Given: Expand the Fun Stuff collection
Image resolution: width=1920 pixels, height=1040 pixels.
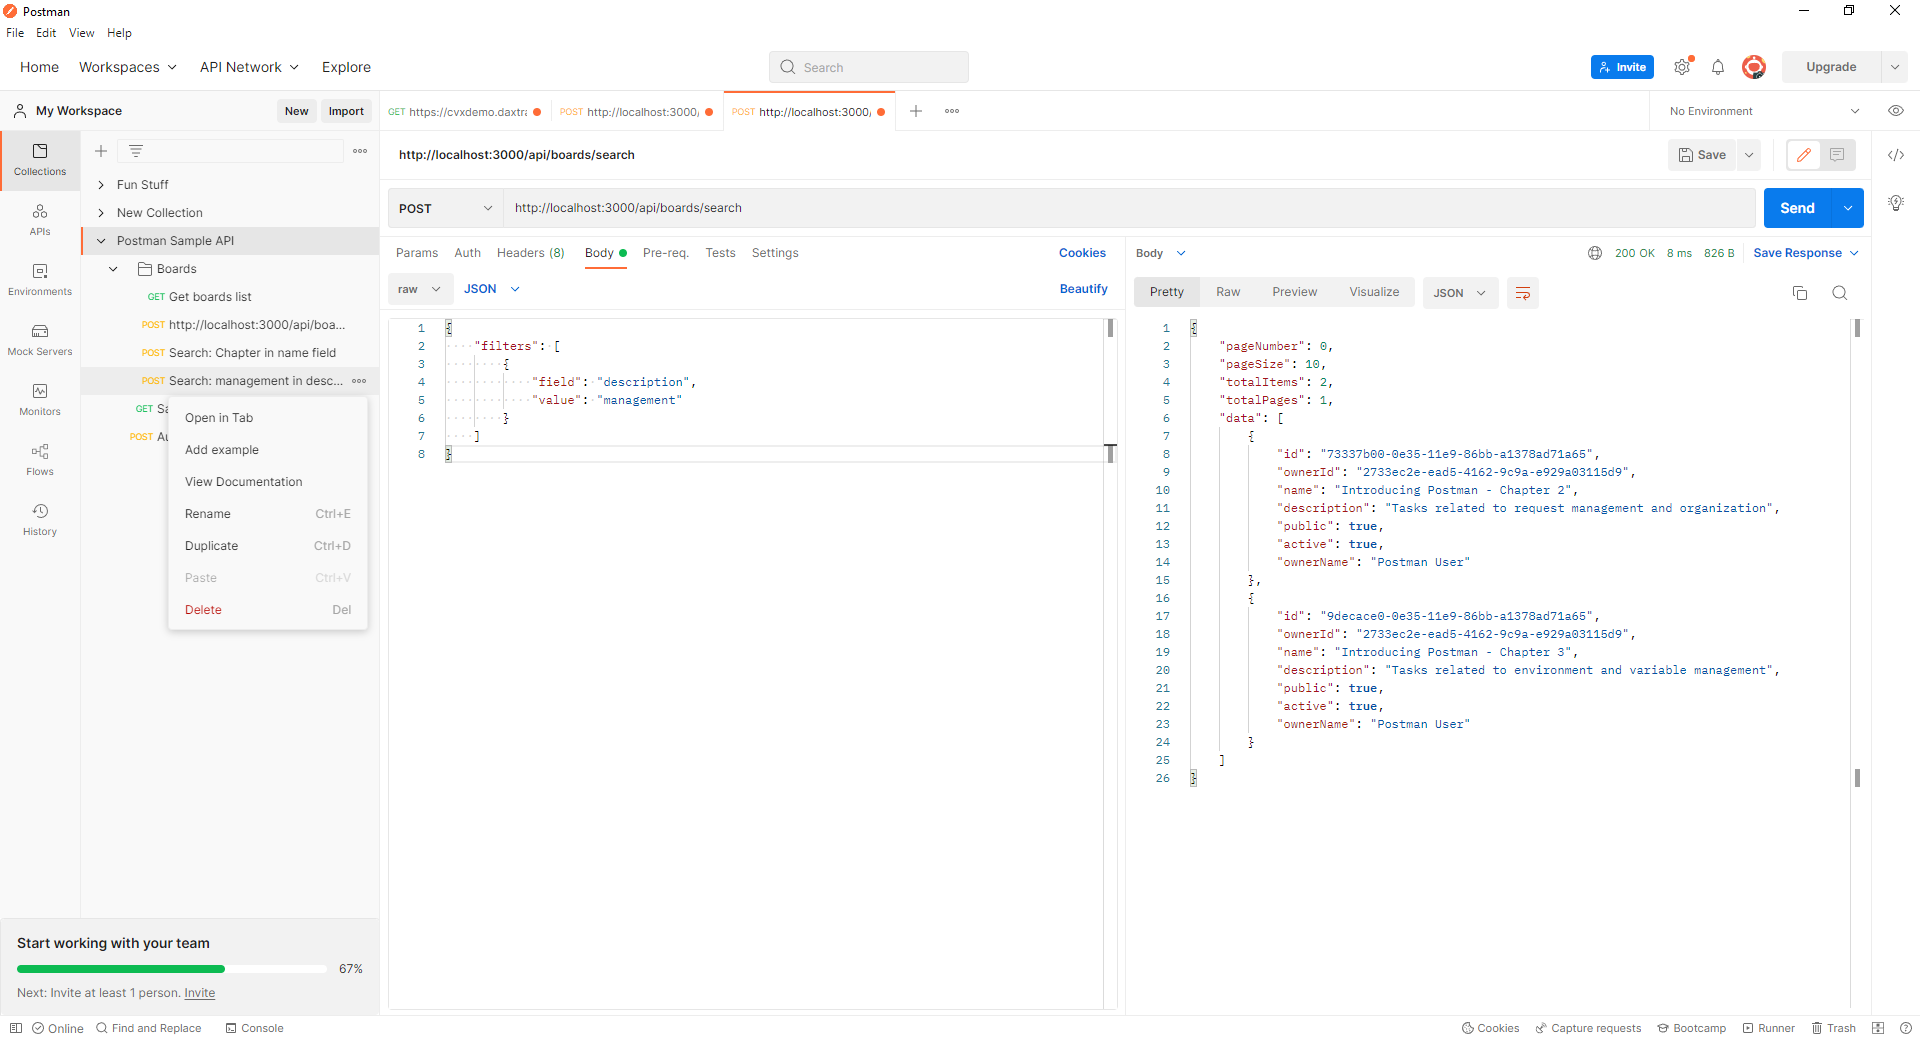Looking at the screenshot, I should pos(101,185).
